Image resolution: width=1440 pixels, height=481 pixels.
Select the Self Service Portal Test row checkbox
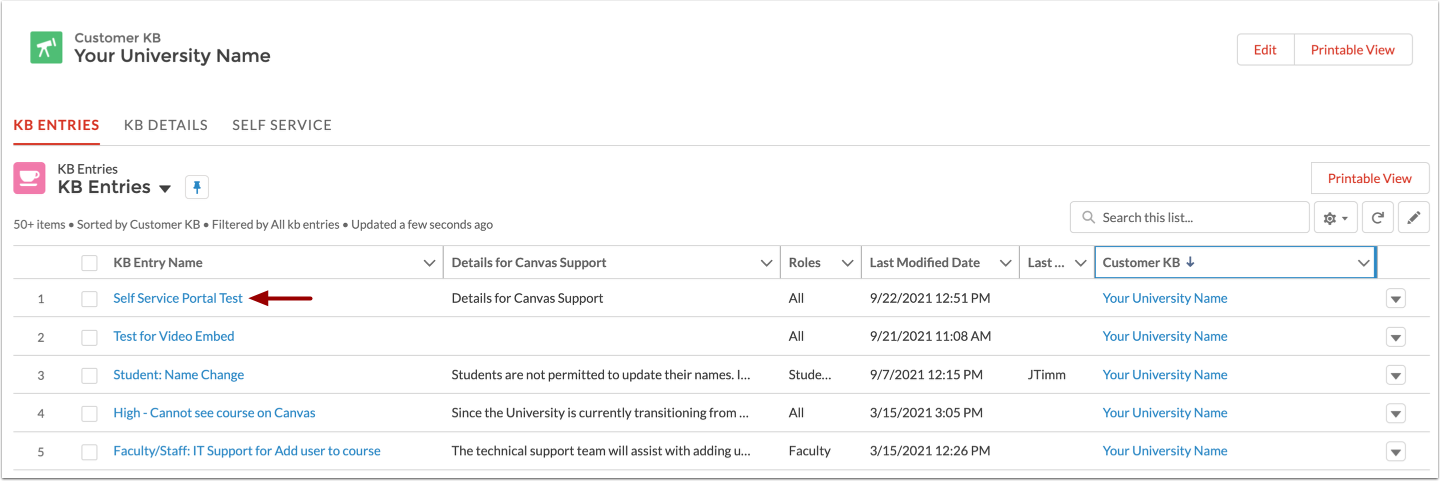pyautogui.click(x=90, y=299)
